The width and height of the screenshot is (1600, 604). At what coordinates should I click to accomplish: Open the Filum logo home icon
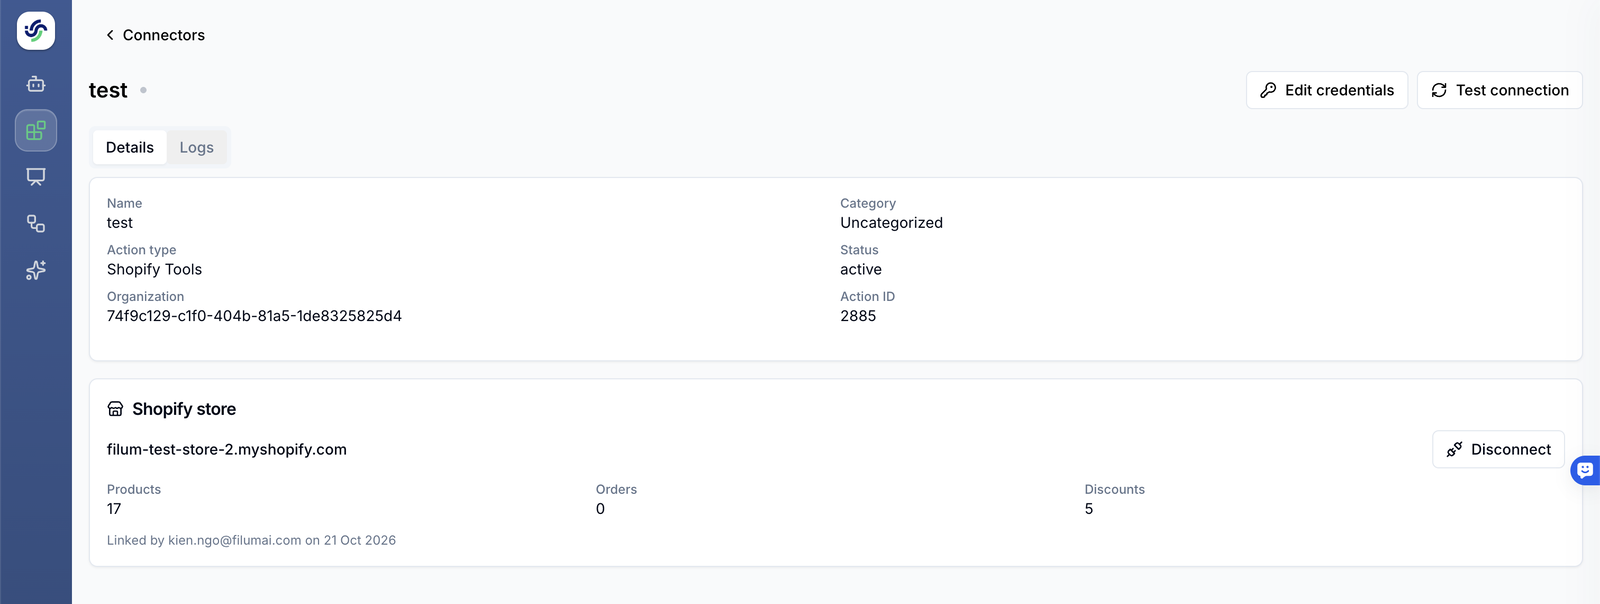point(36,31)
